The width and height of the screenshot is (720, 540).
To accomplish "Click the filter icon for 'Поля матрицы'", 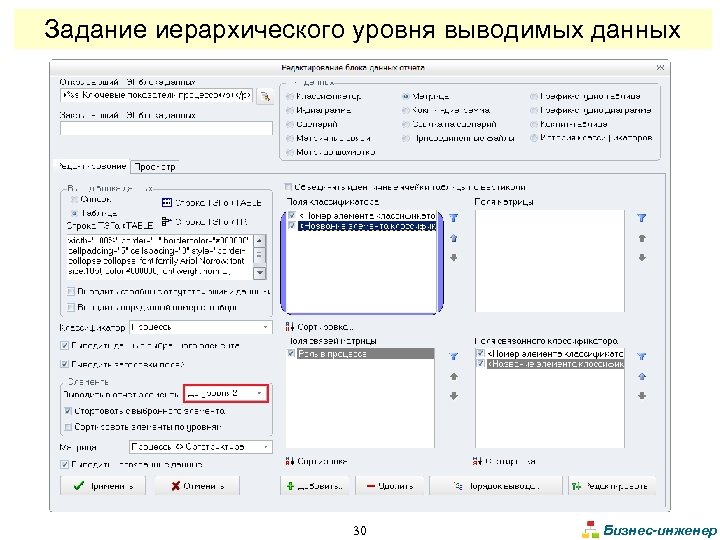I will 642,218.
